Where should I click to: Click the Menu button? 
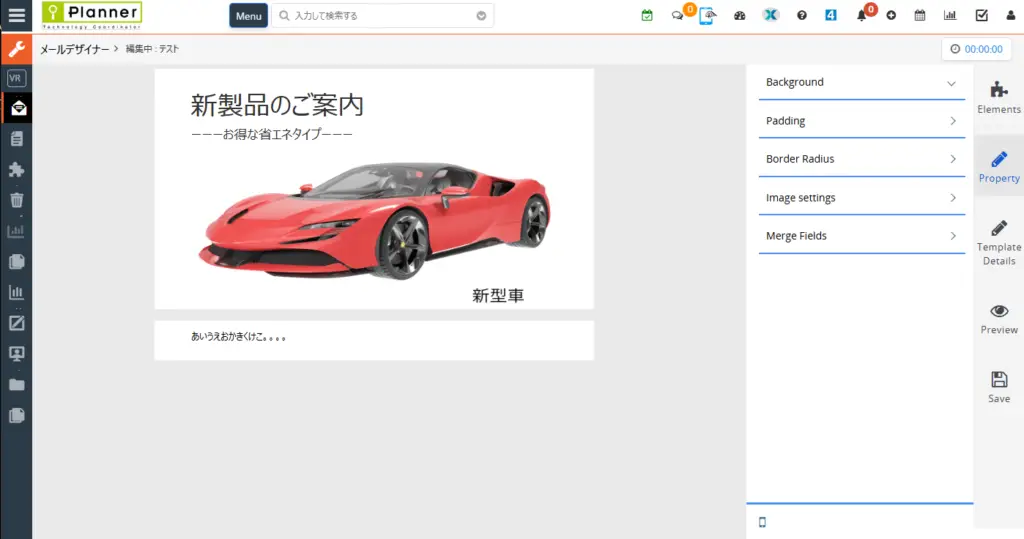(x=249, y=16)
